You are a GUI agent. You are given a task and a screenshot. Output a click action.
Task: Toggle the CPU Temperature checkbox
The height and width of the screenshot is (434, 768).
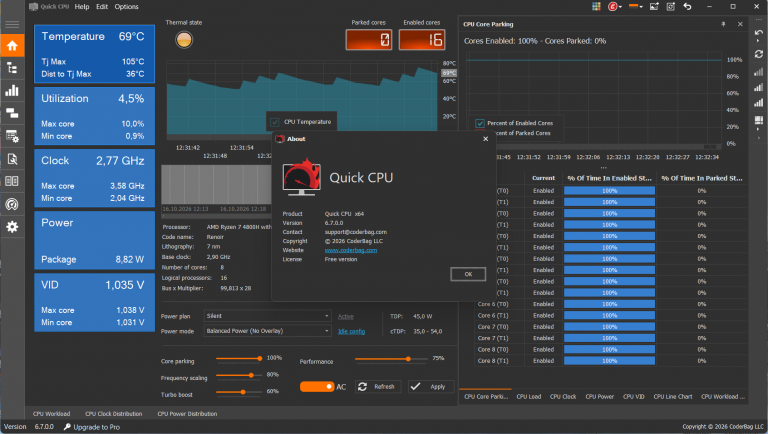275,122
